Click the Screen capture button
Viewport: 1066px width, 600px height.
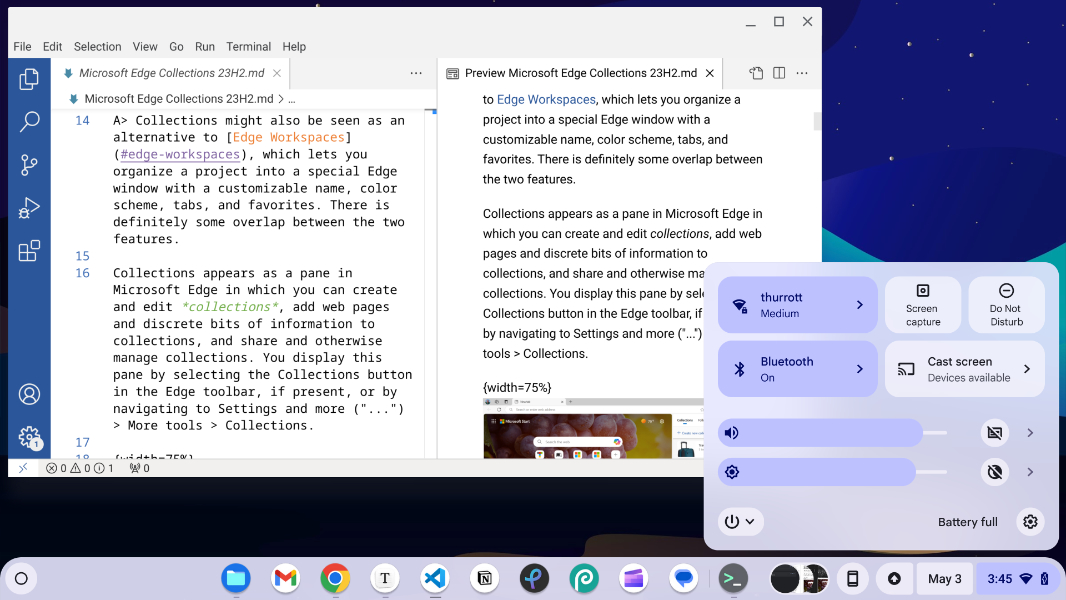coord(923,304)
